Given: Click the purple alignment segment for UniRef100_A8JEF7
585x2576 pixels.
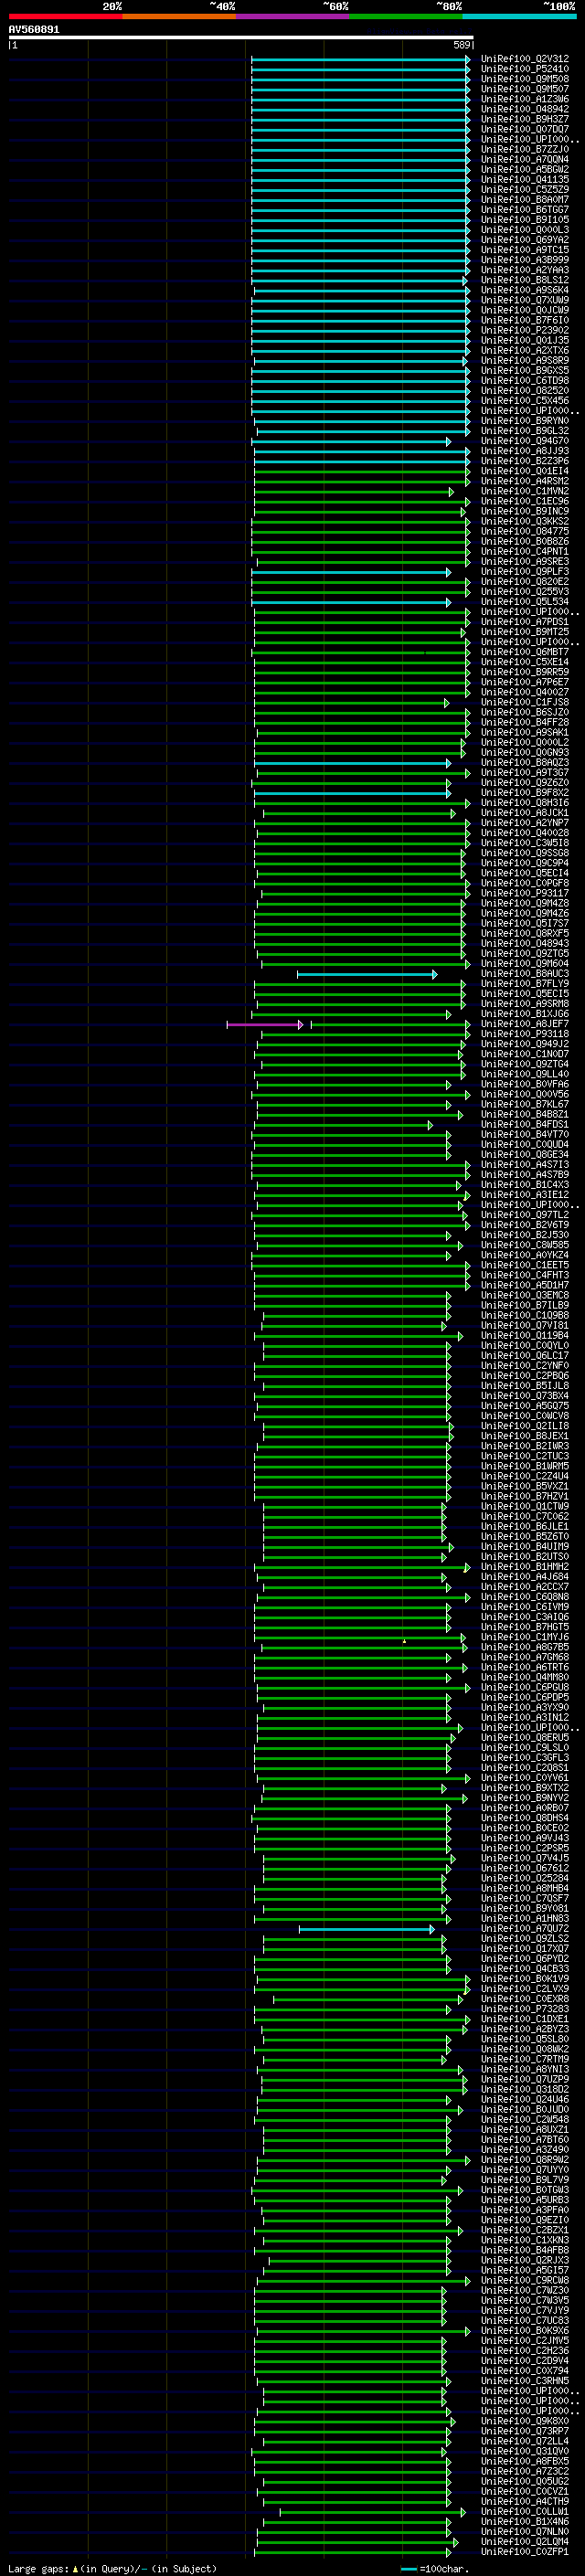Looking at the screenshot, I should click(265, 1025).
